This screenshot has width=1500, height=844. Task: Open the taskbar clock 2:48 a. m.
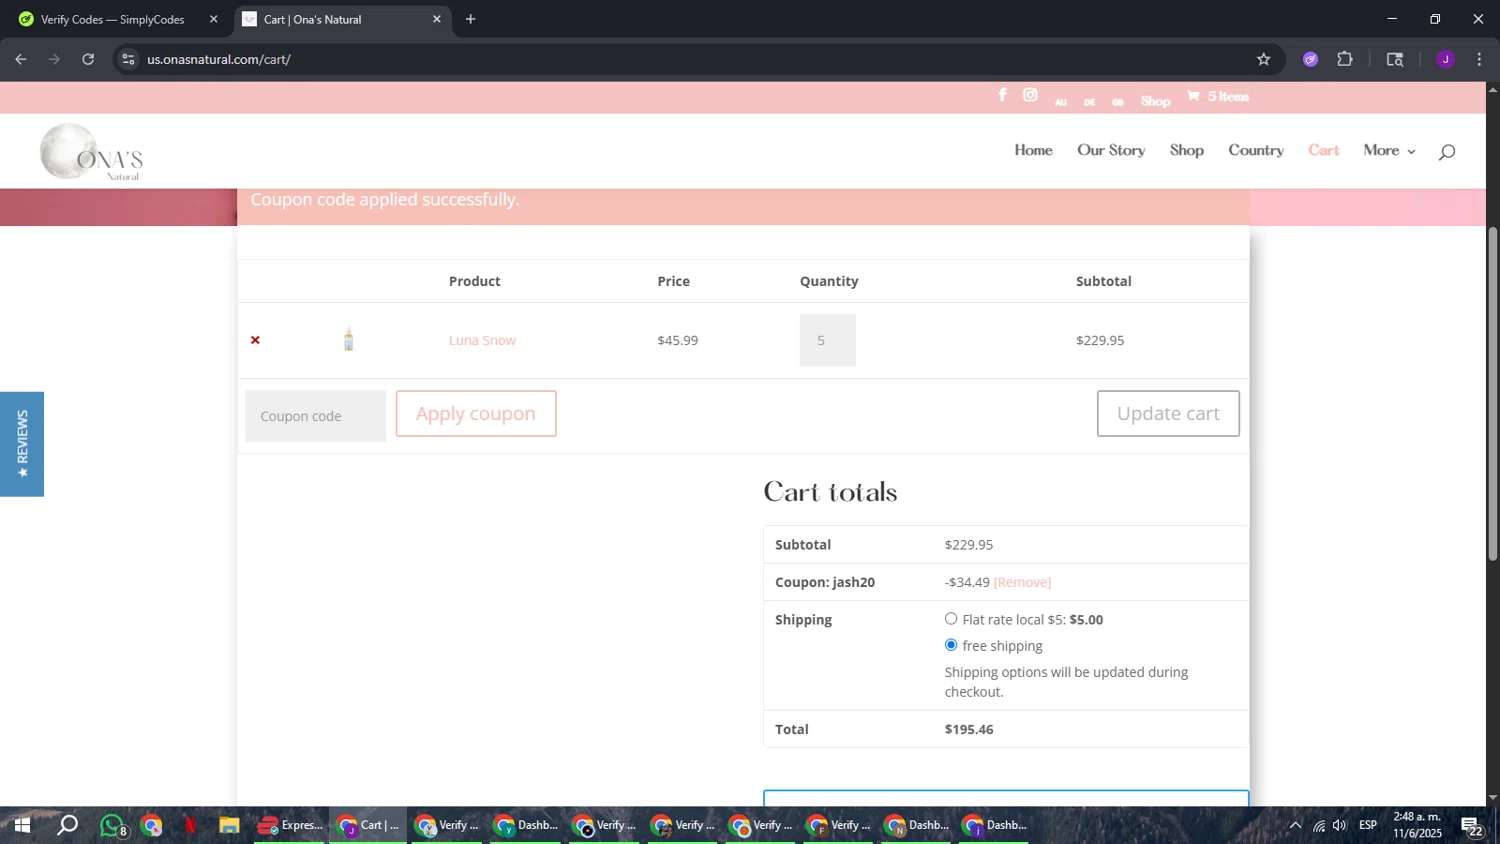tap(1417, 825)
